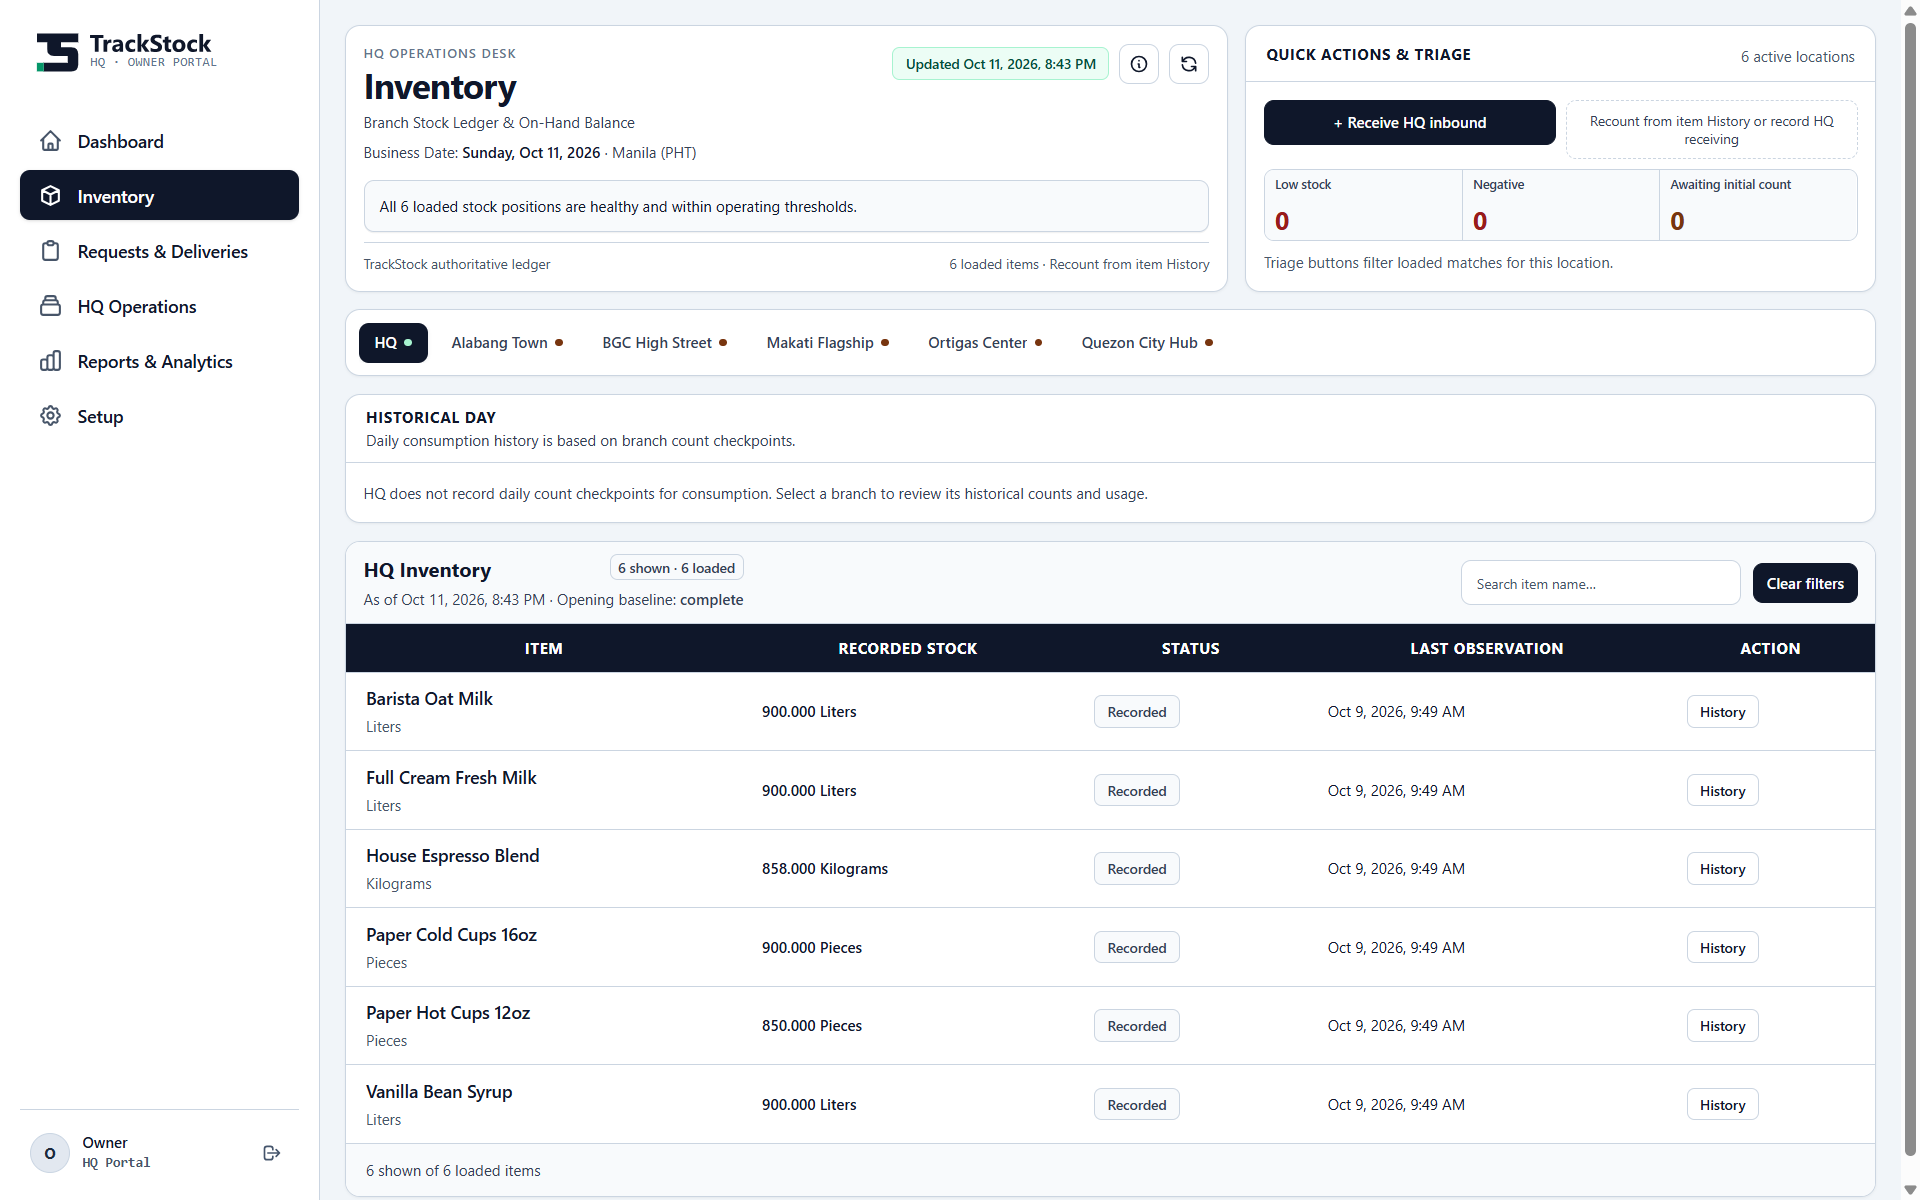Open Setup settings page

(x=159, y=416)
